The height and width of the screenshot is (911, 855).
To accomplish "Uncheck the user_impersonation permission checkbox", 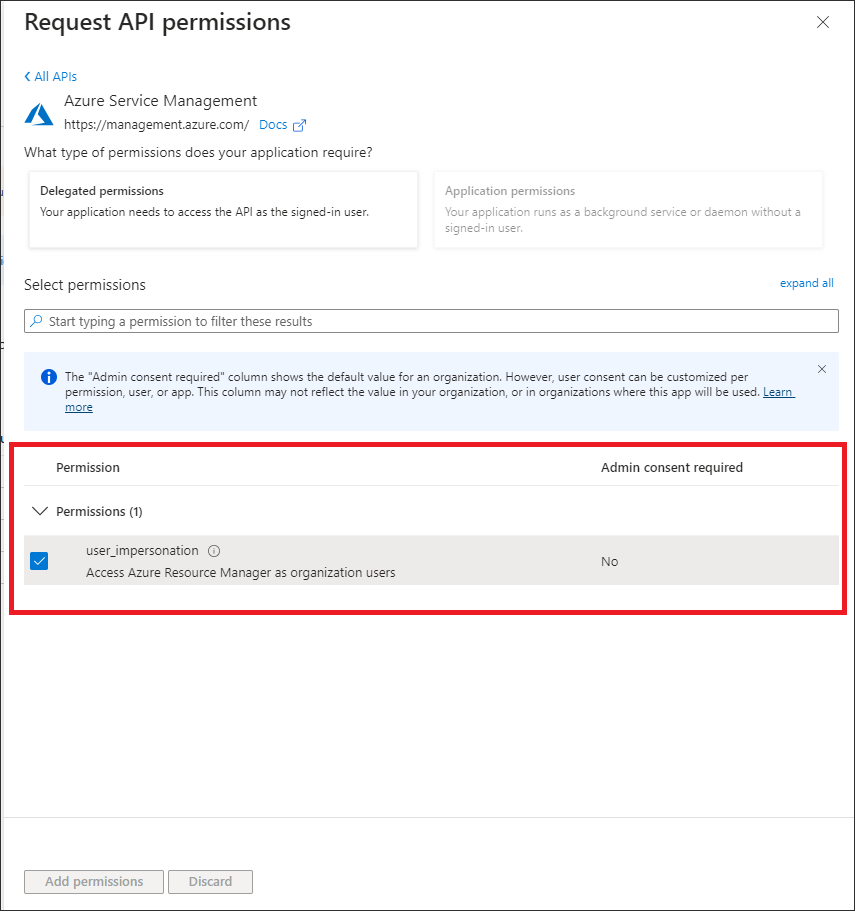I will (x=39, y=561).
